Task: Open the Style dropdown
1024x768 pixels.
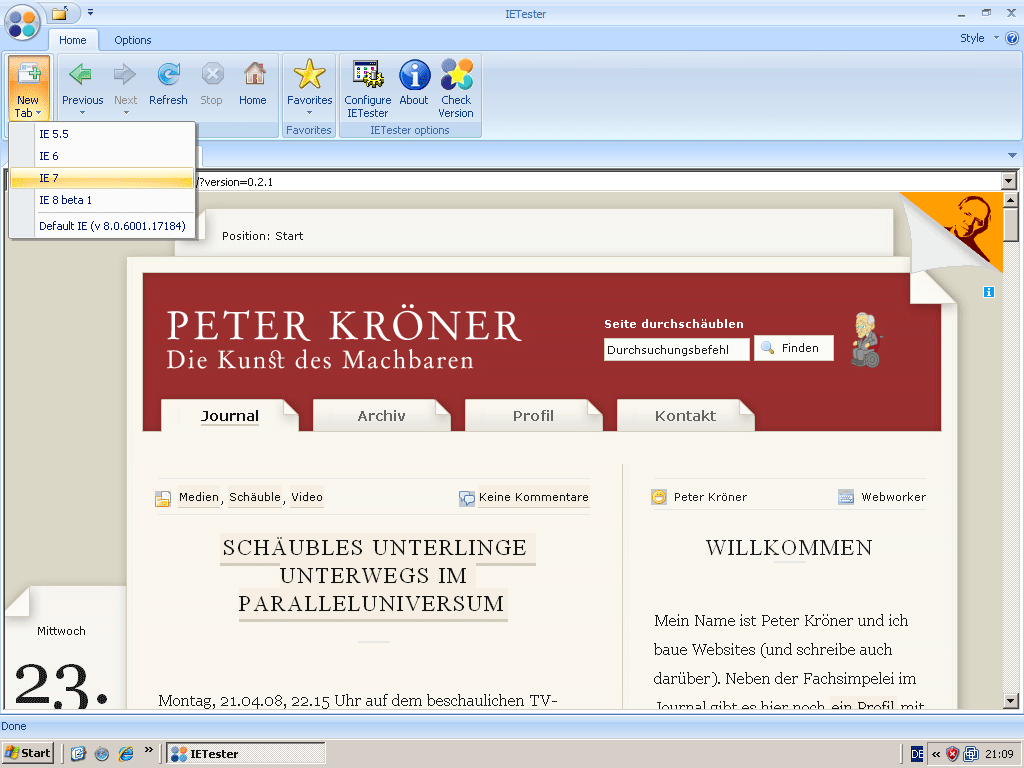Action: tap(979, 38)
